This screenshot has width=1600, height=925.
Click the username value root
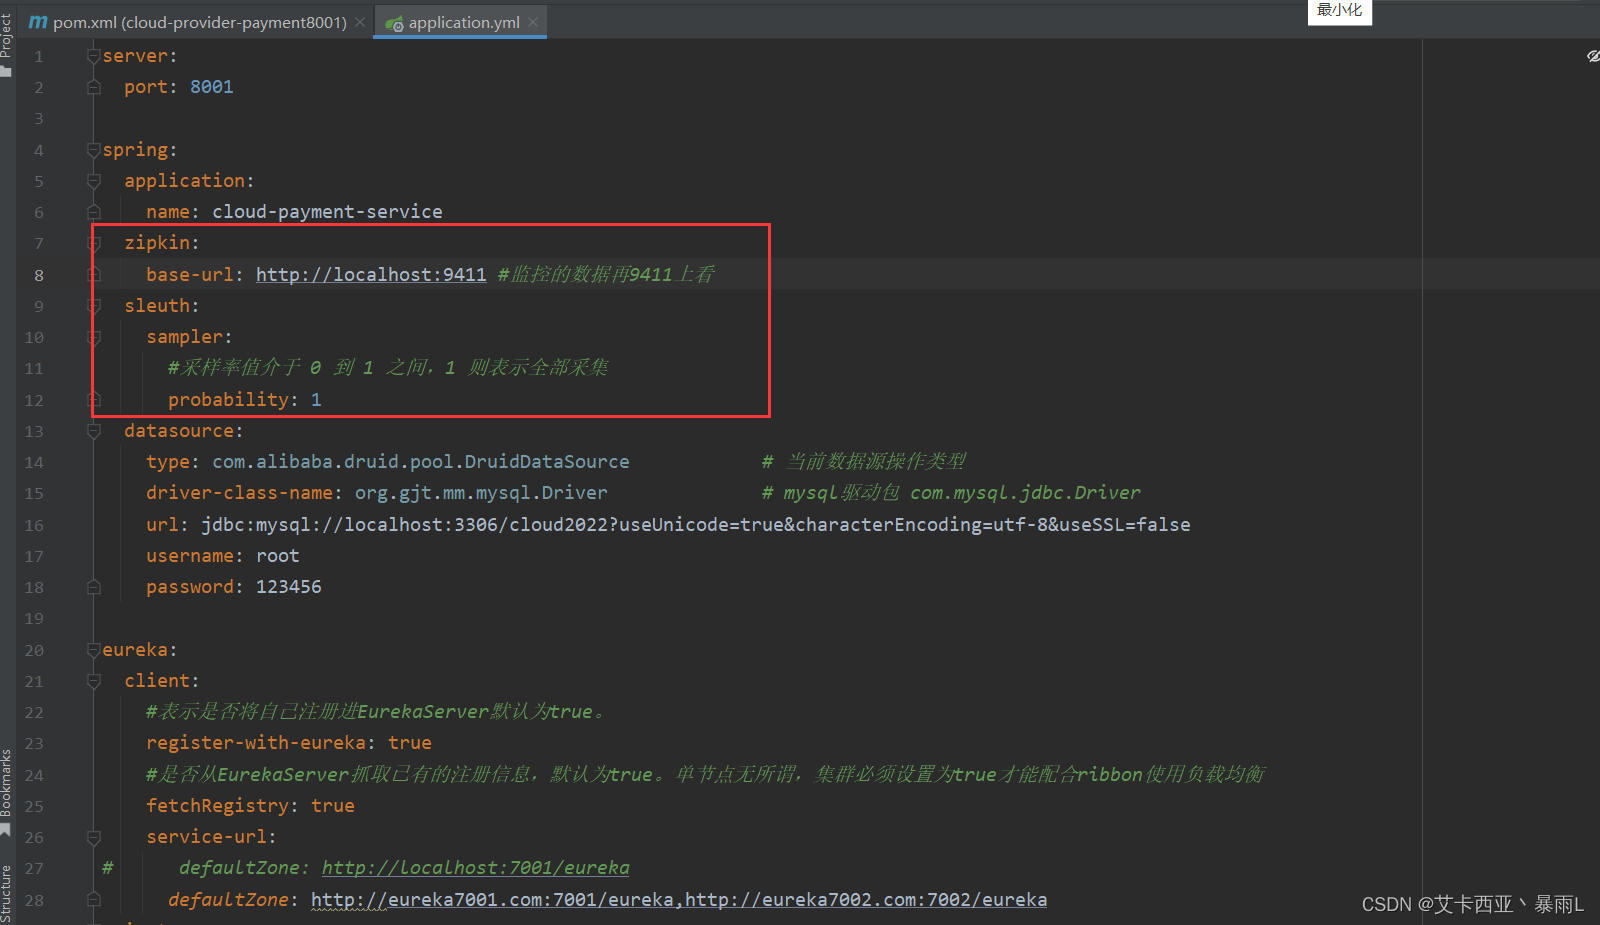[x=278, y=556]
